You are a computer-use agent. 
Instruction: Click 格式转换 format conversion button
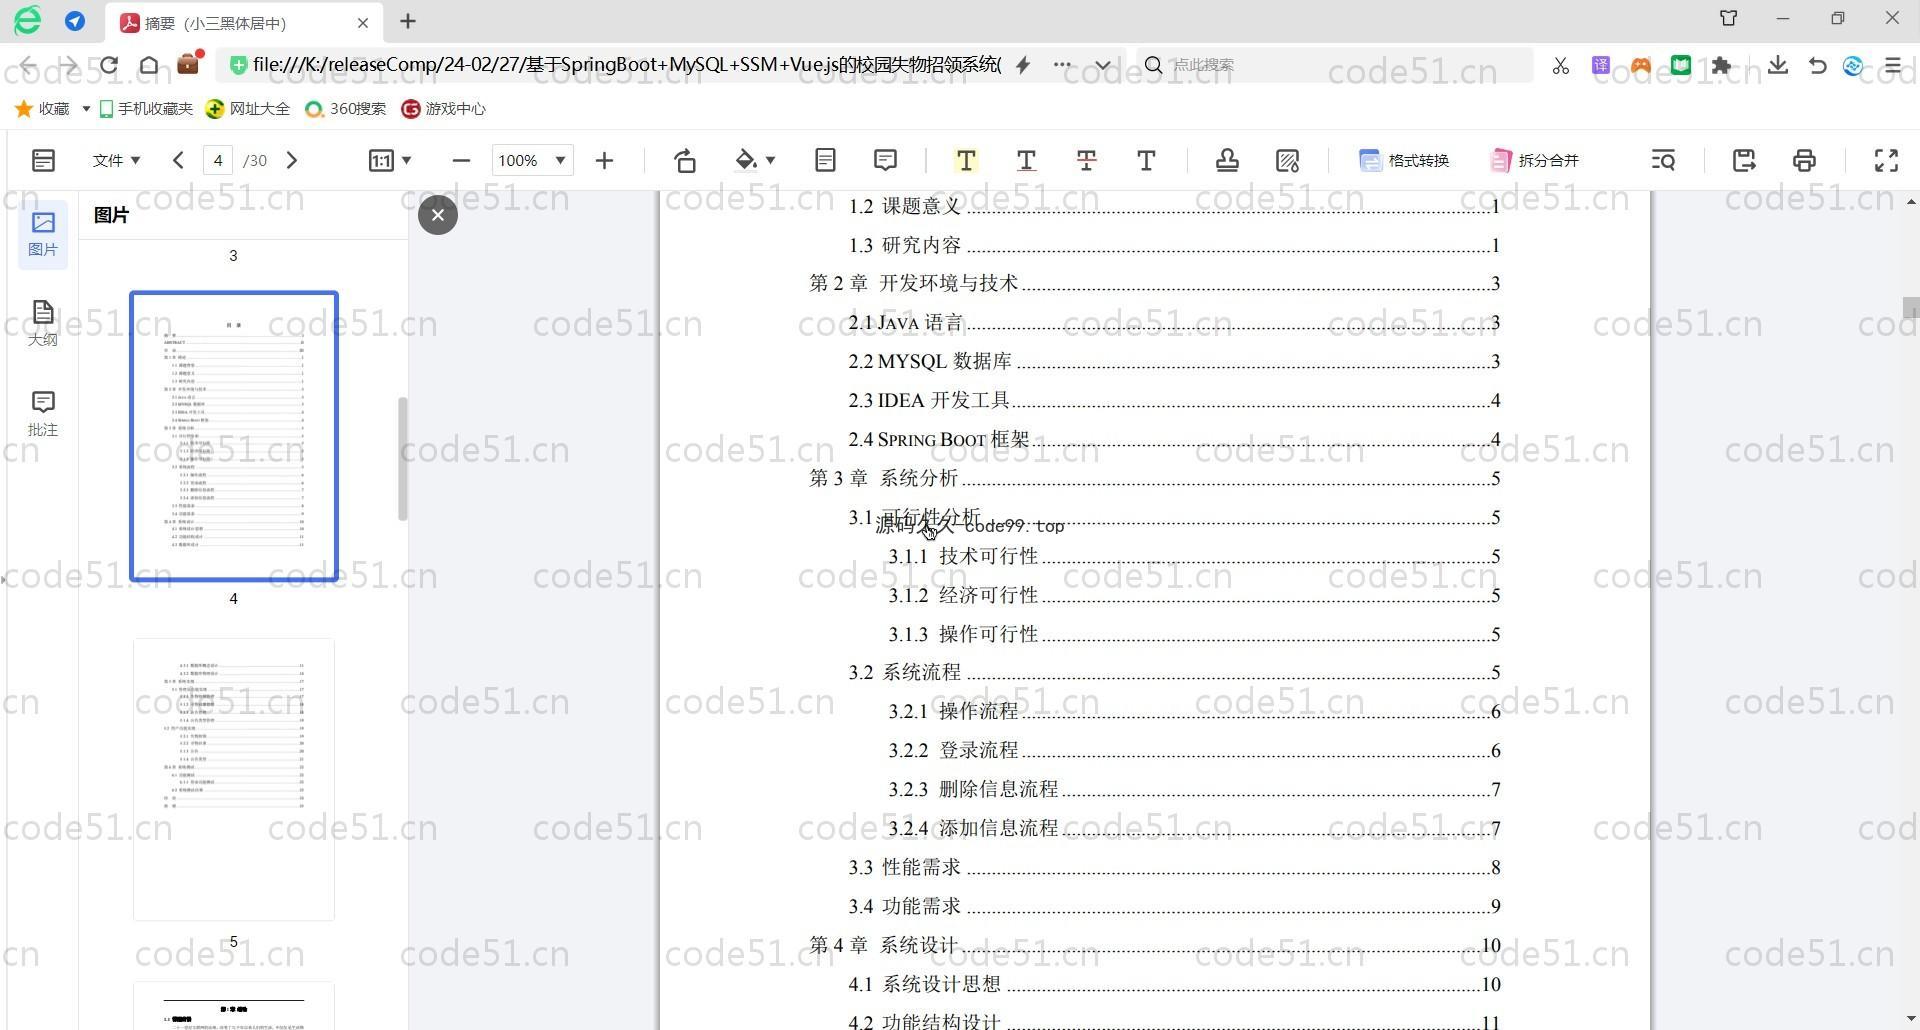click(1404, 160)
